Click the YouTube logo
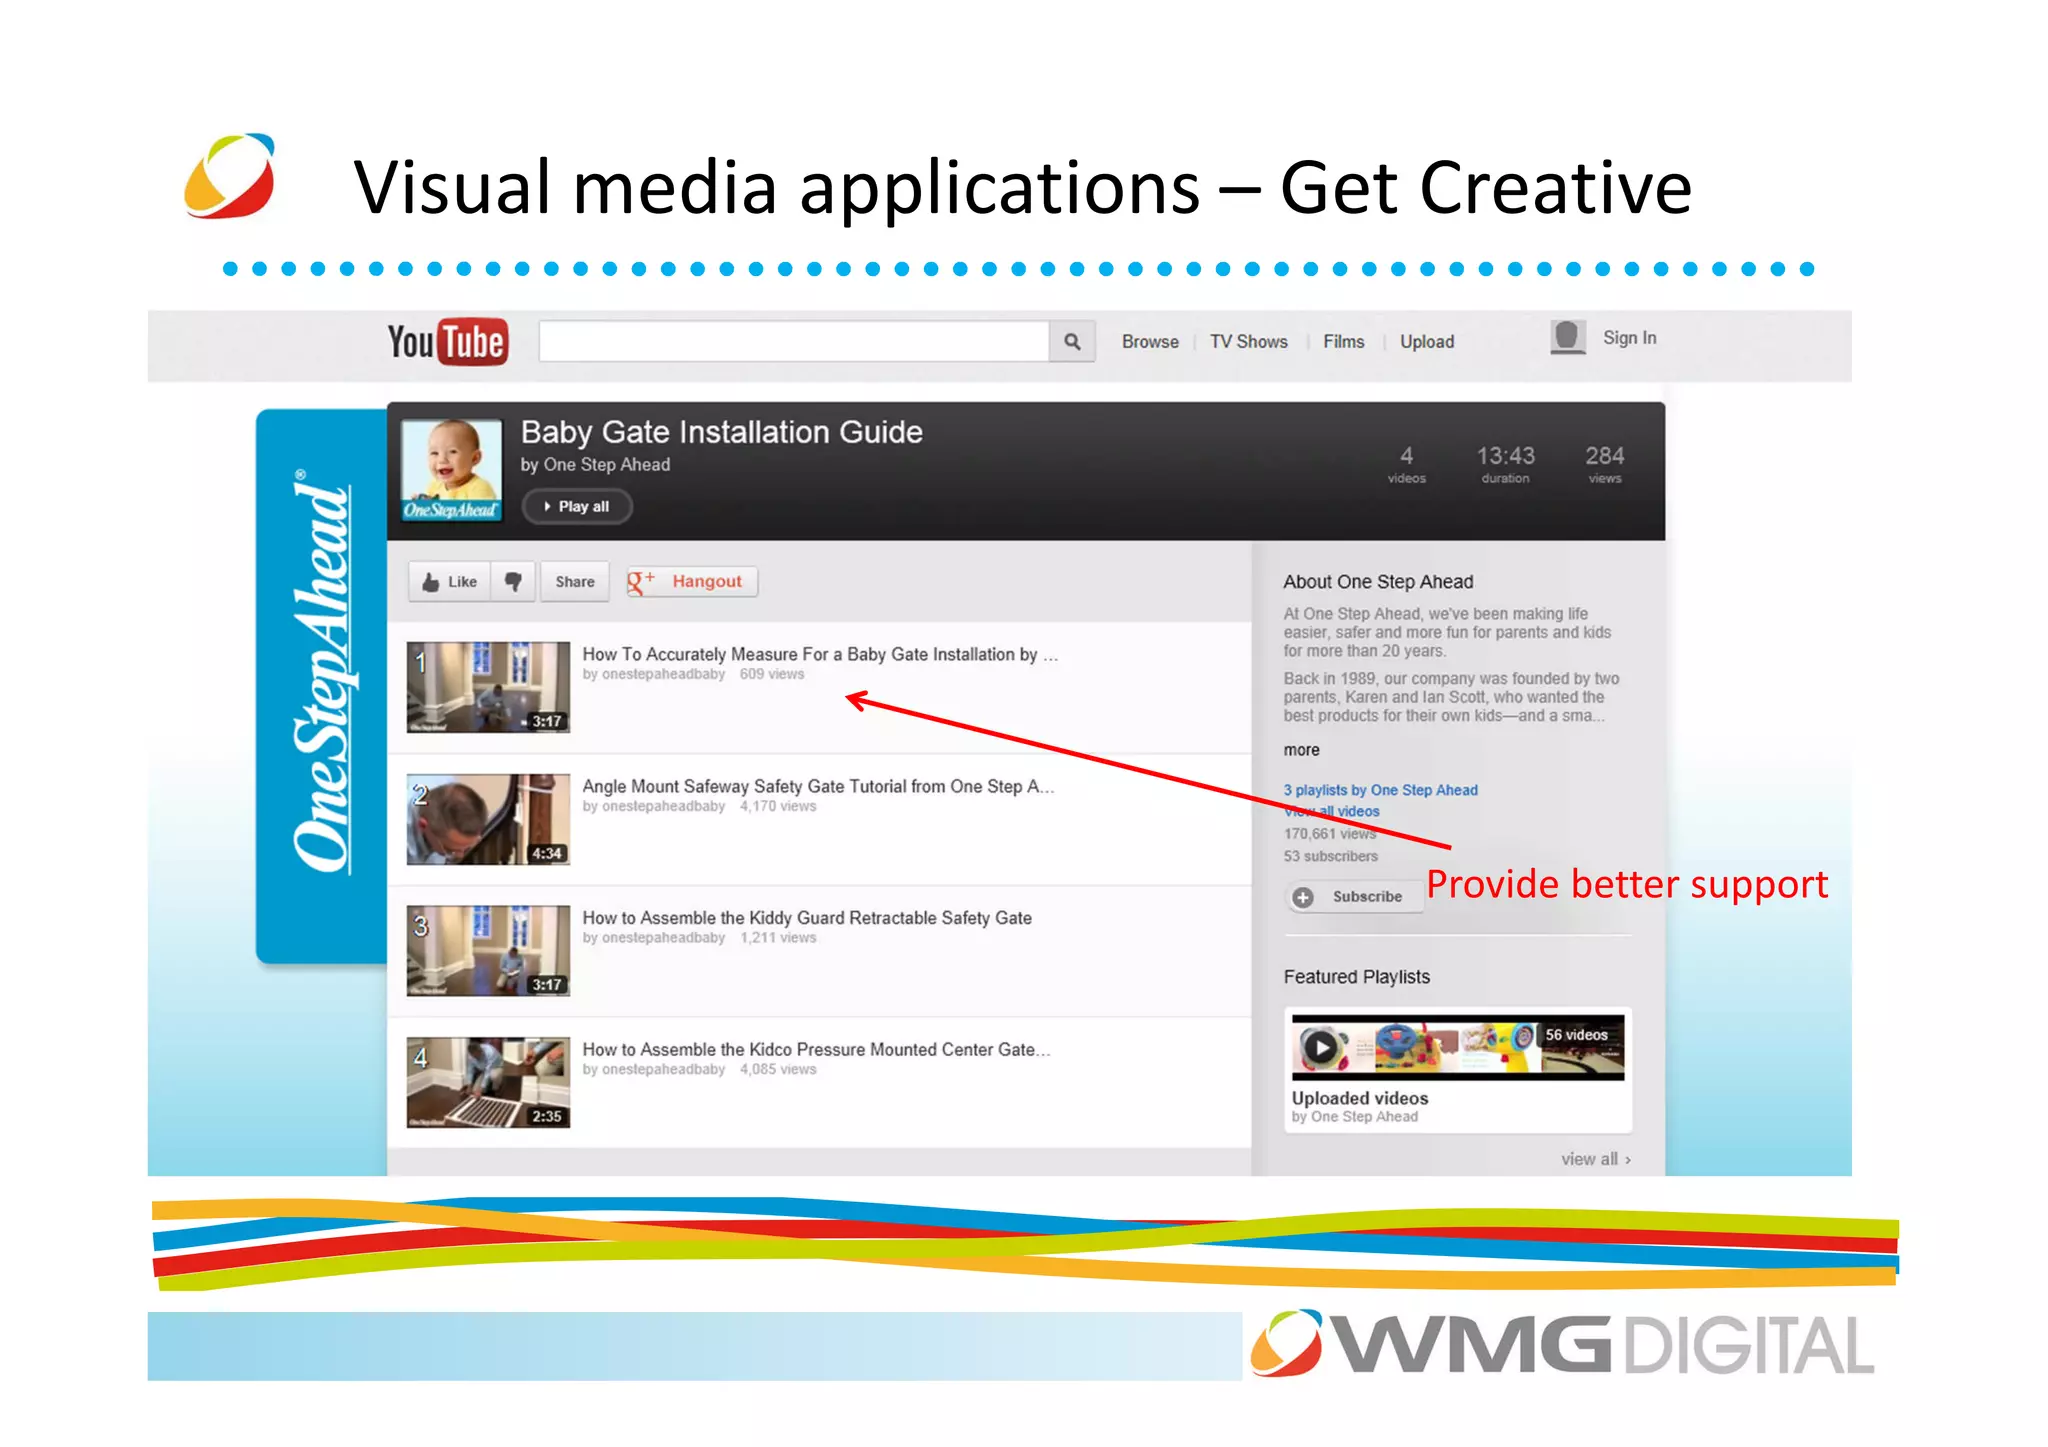The height and width of the screenshot is (1447, 2048). coord(447,342)
